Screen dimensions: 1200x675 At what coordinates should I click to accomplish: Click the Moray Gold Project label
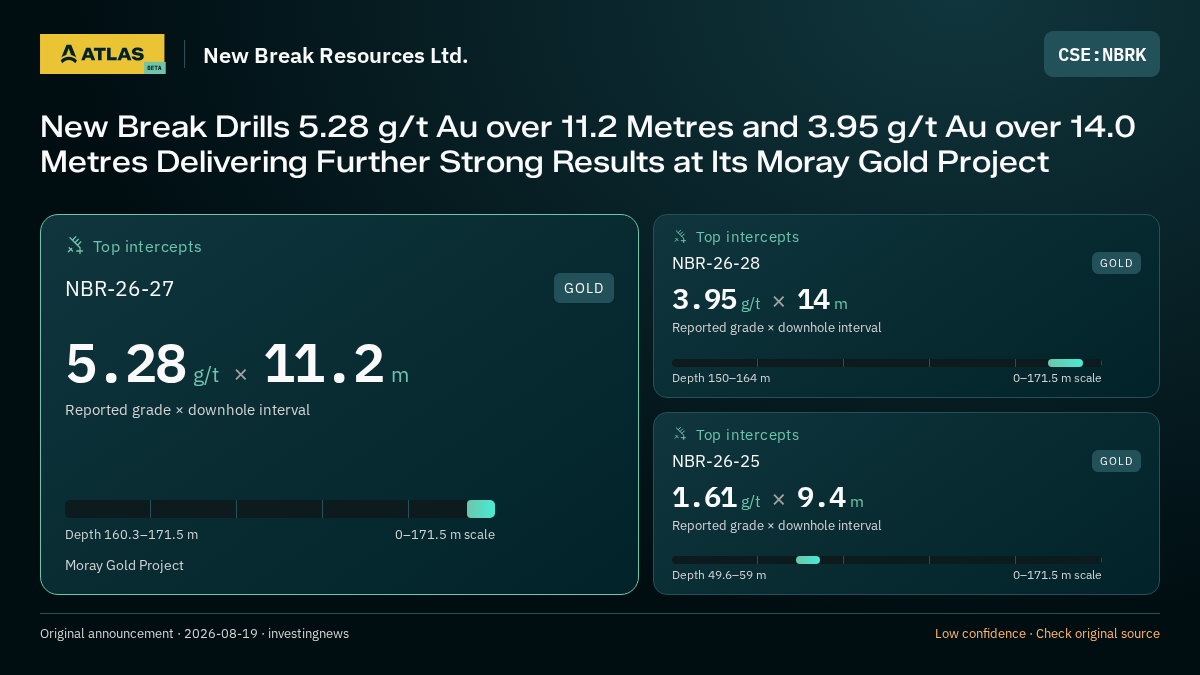(125, 566)
